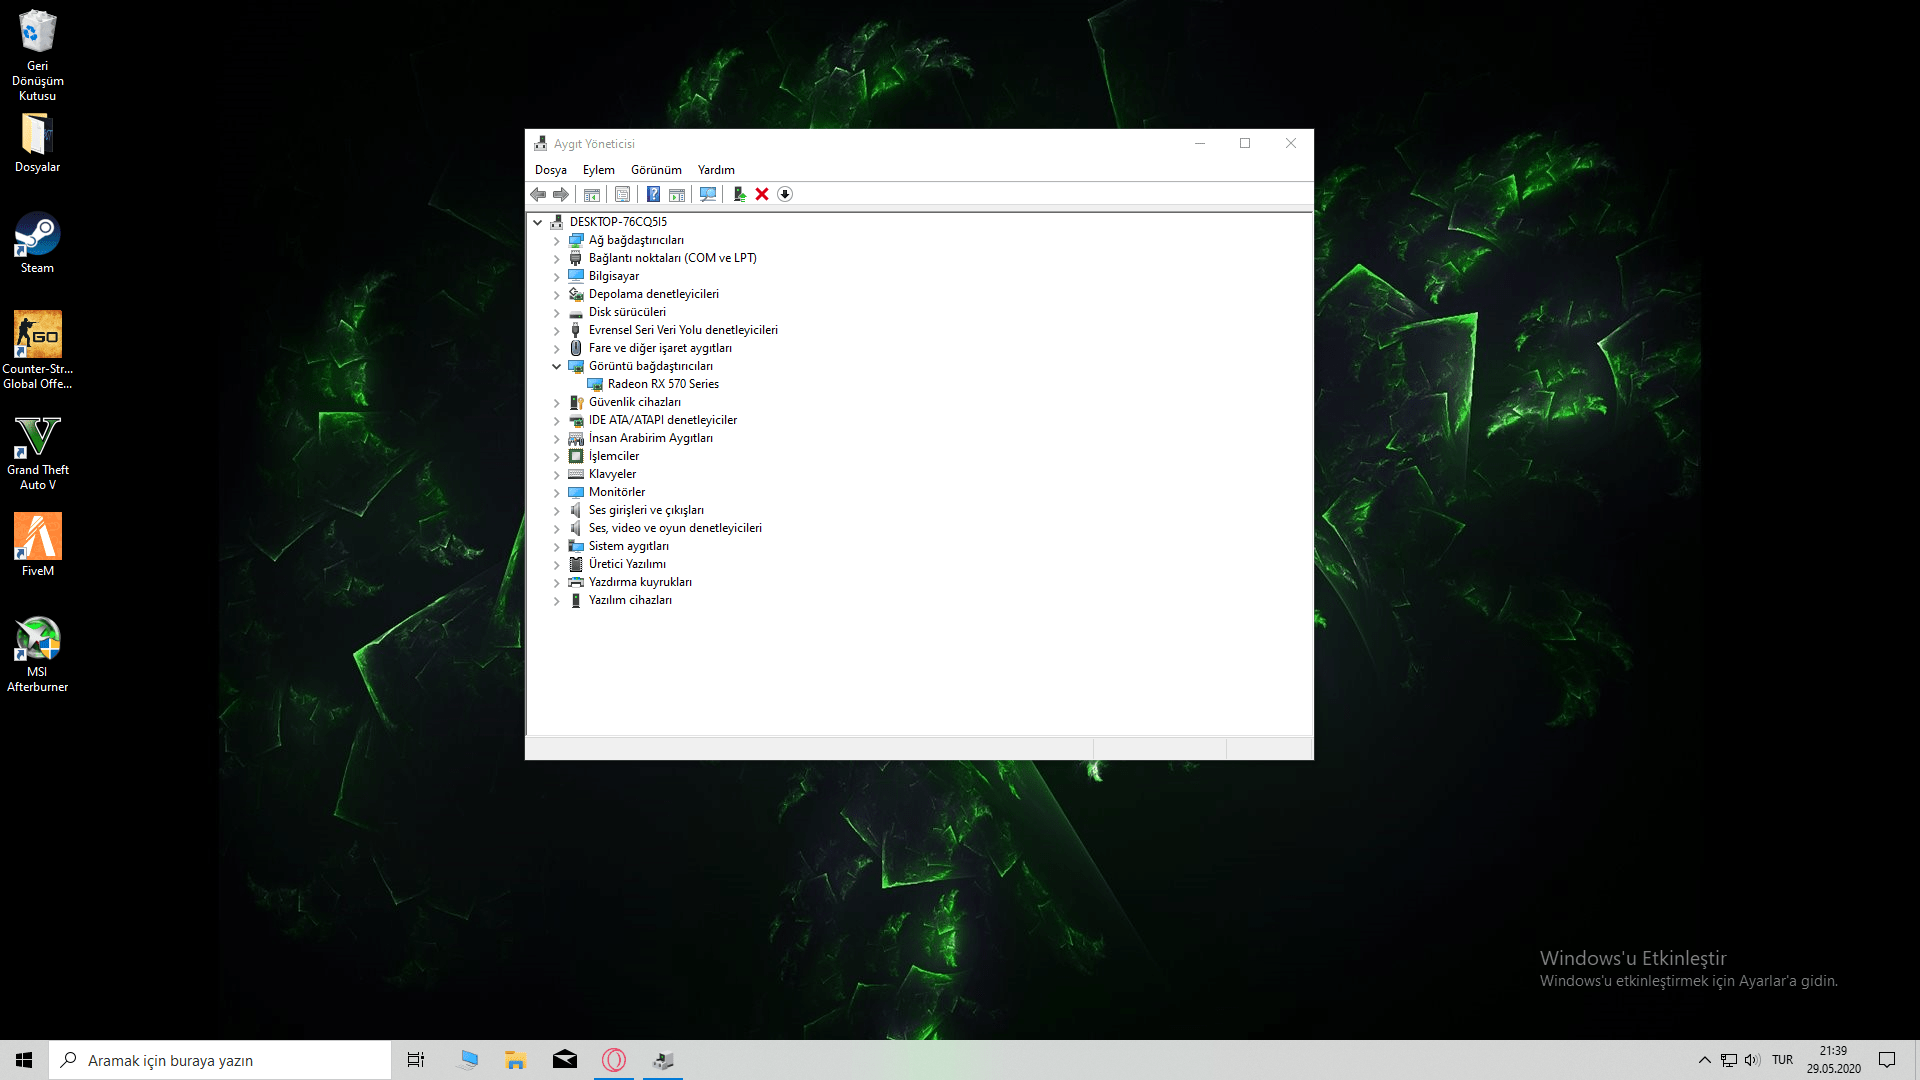Select the Radeon RX 570 Series device
This screenshot has height=1080, width=1920.
(x=663, y=384)
